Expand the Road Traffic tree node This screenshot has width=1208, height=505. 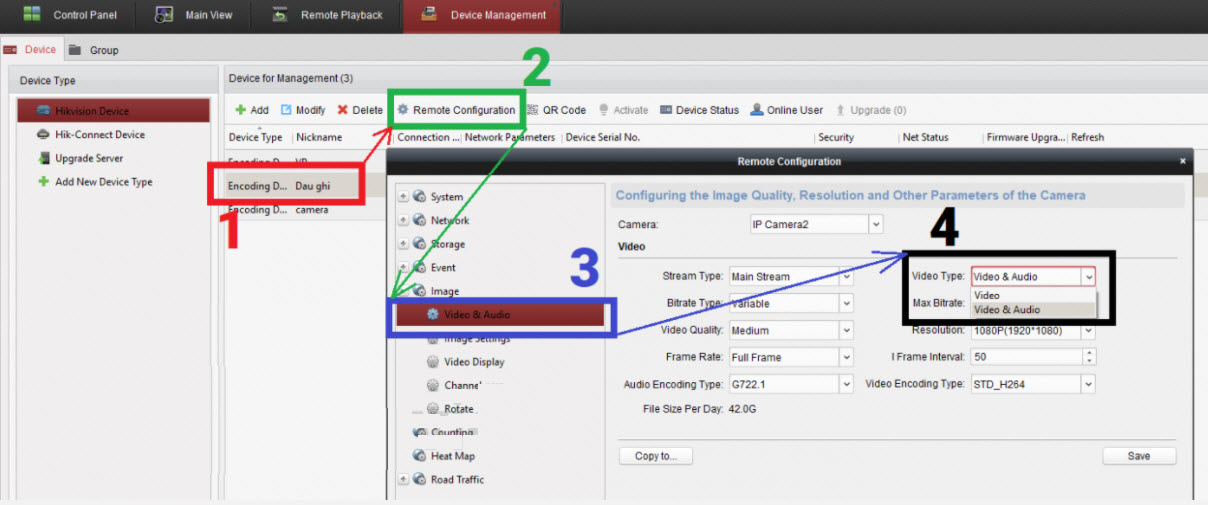coord(403,480)
